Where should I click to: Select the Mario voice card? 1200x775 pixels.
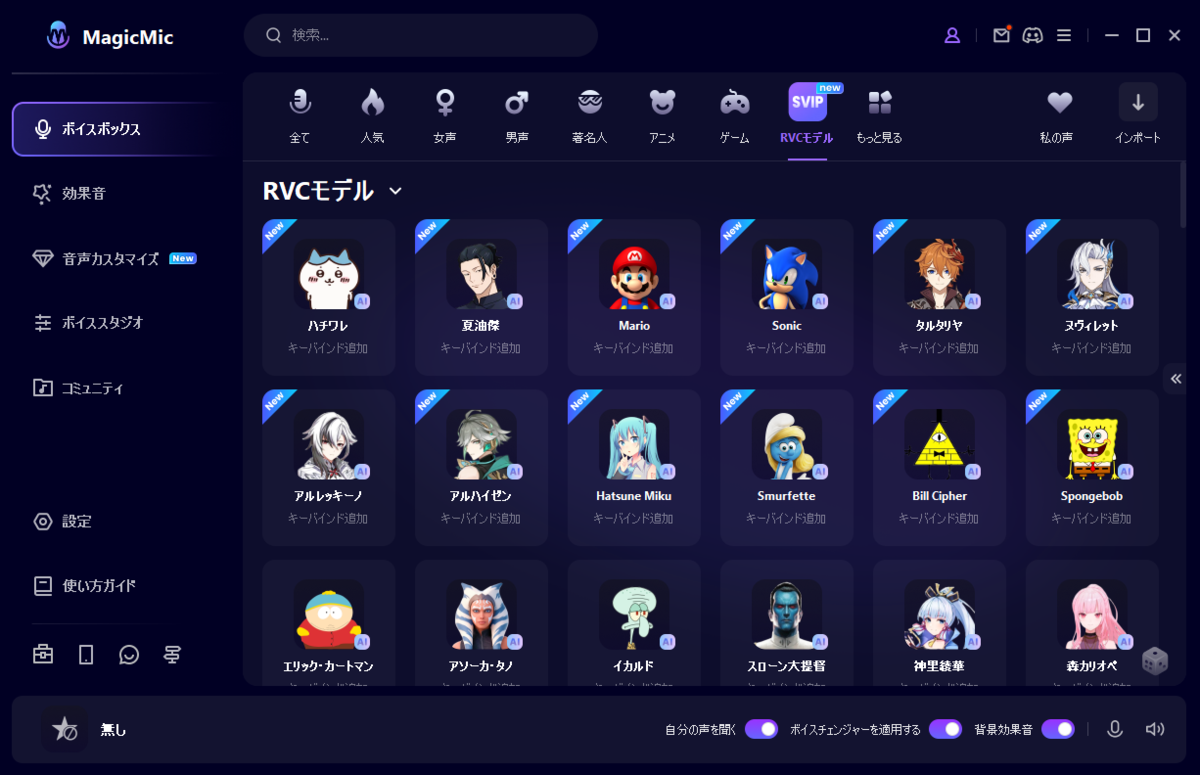634,298
